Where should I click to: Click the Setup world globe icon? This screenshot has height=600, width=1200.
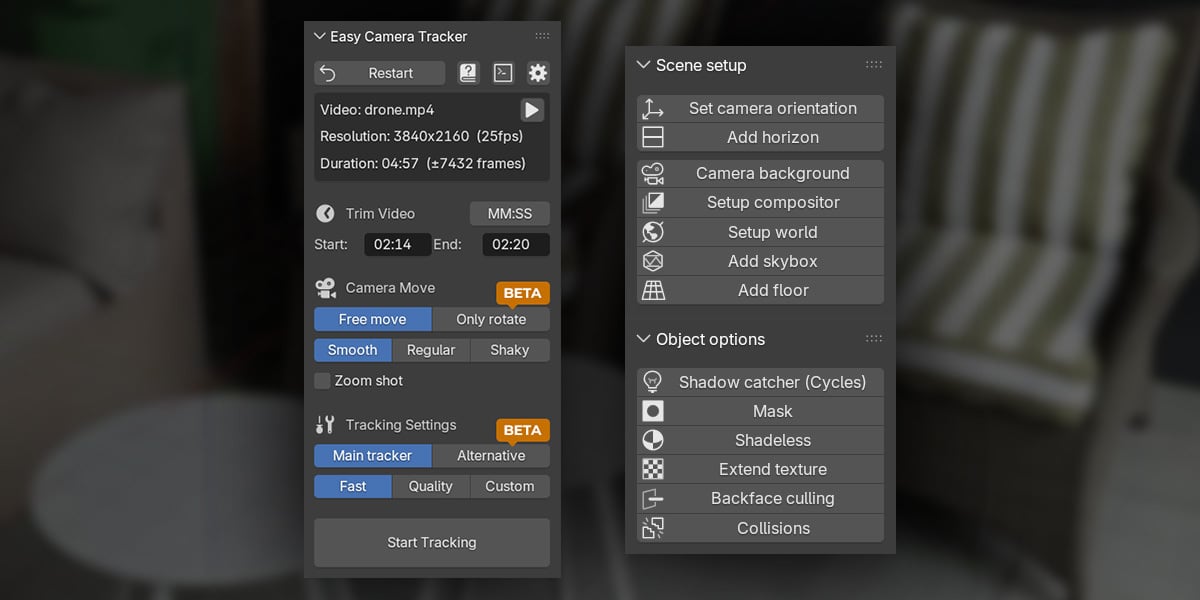point(653,232)
